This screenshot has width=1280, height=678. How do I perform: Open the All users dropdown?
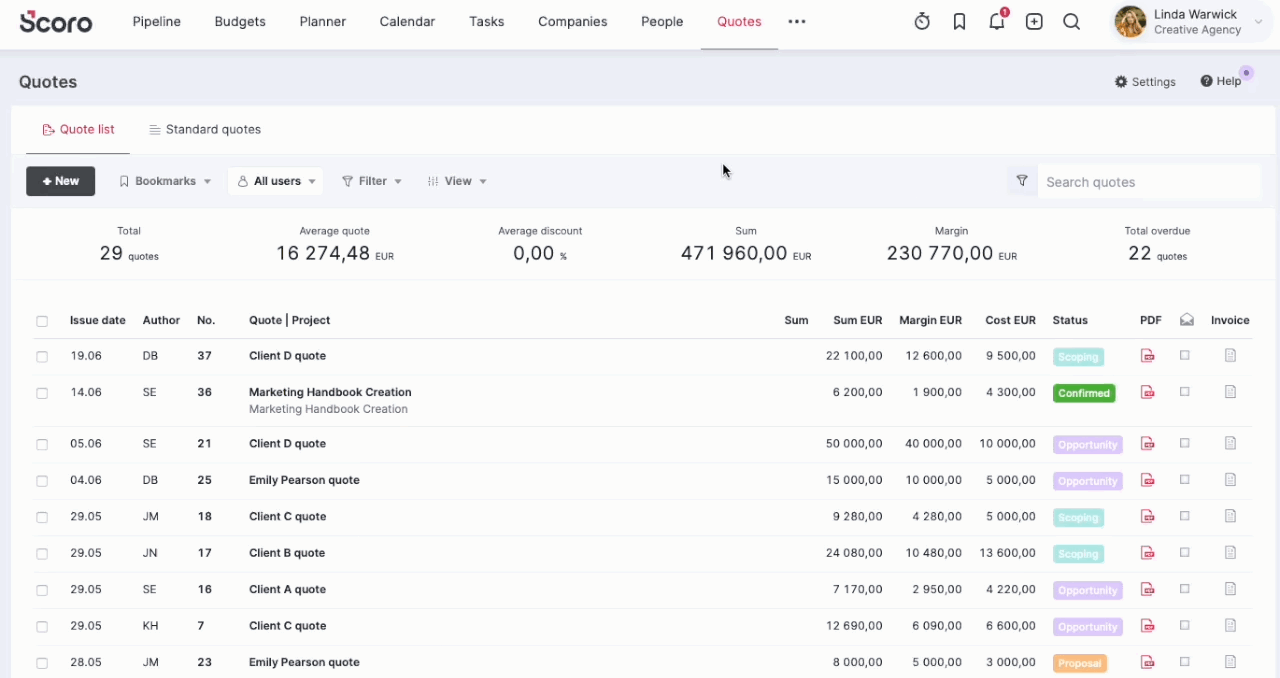(276, 181)
